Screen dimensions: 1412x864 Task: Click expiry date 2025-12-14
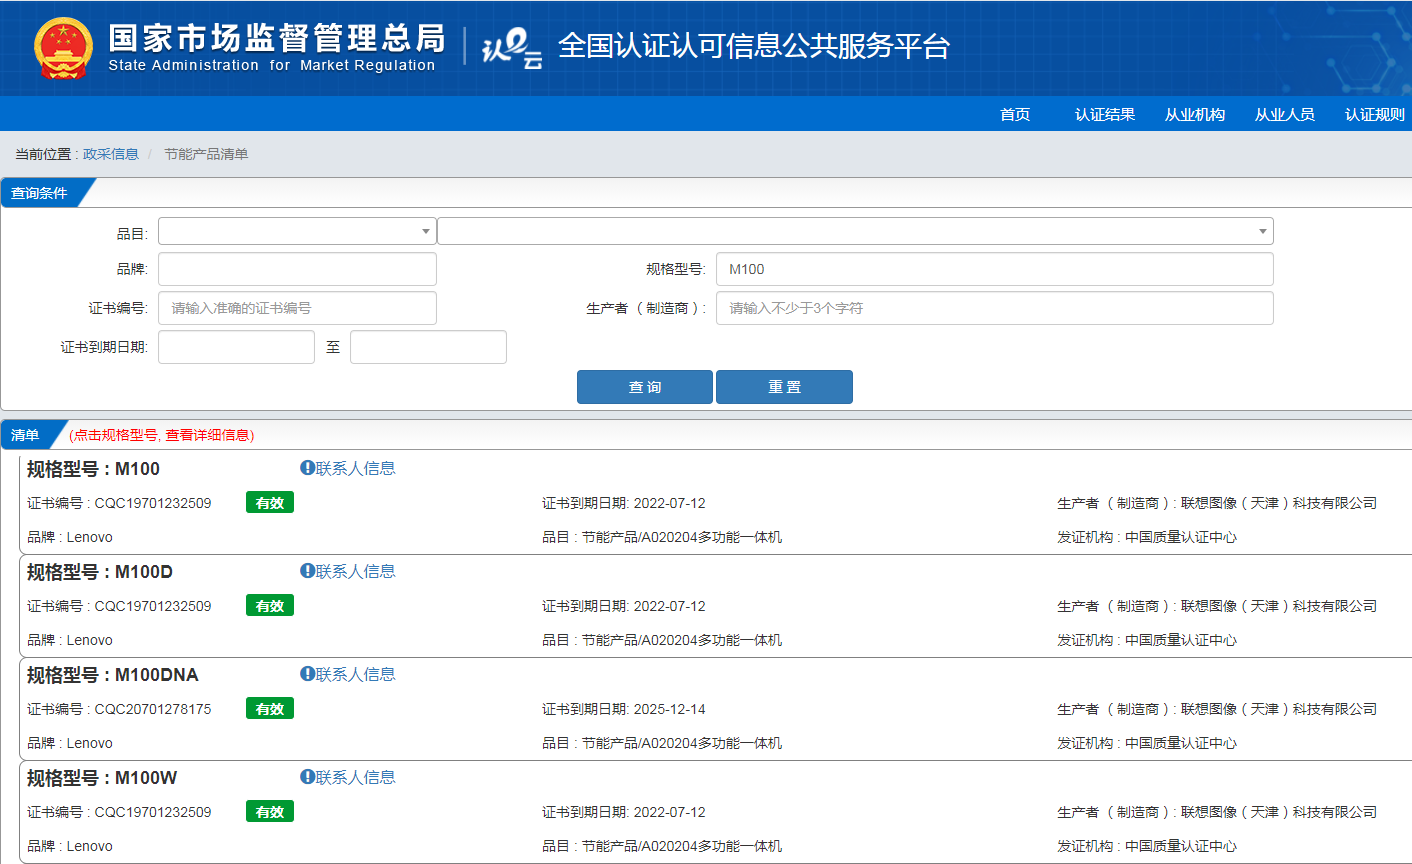[670, 709]
